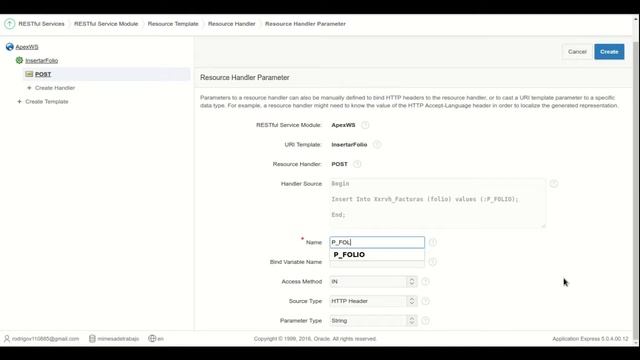640x360 pixels.
Task: Click the InsertarFolio URI Template value
Action: coord(349,144)
